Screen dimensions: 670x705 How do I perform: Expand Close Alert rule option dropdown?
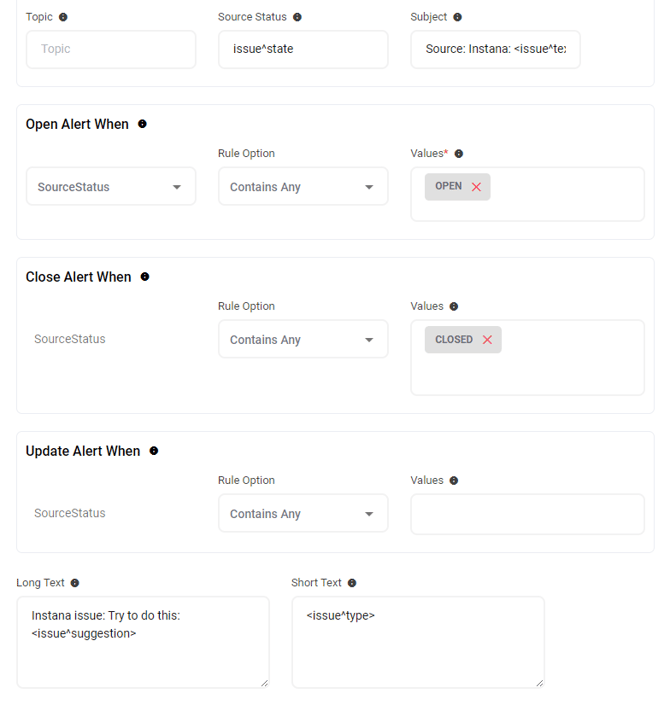click(303, 340)
